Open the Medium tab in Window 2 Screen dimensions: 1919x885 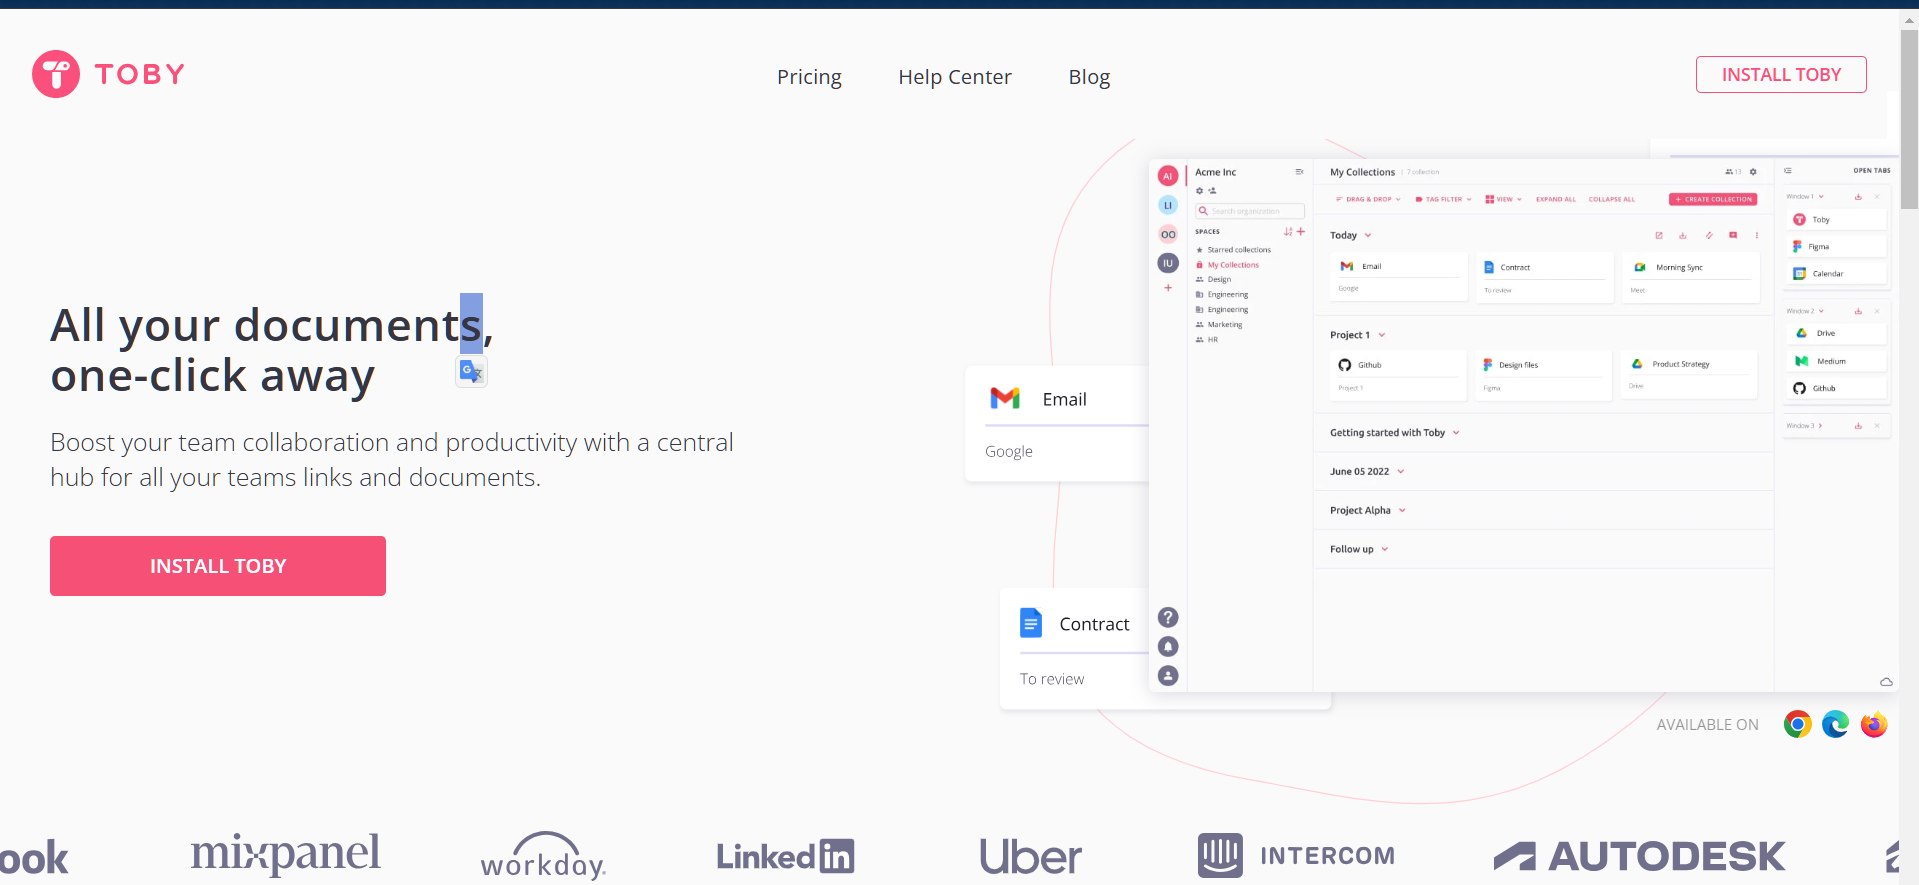(x=1836, y=361)
